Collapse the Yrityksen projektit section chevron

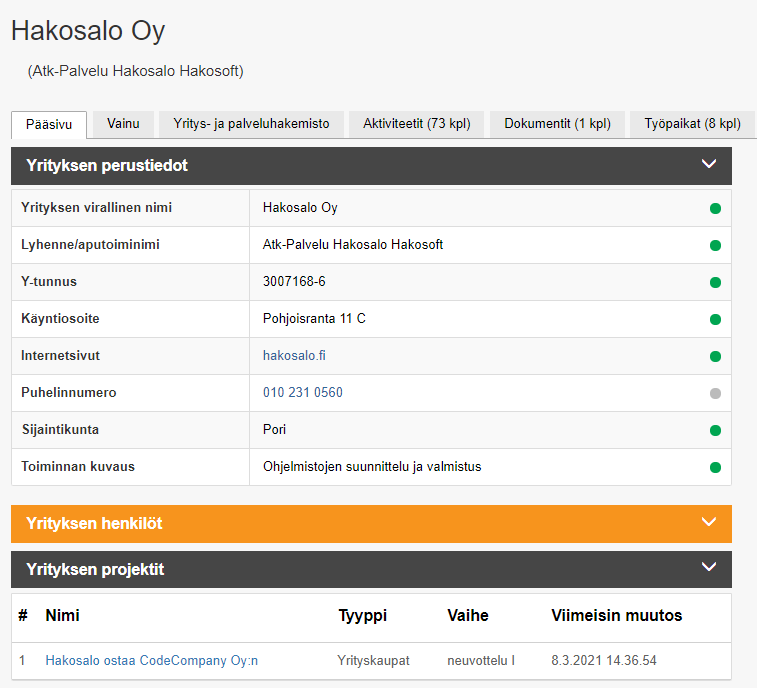(708, 567)
